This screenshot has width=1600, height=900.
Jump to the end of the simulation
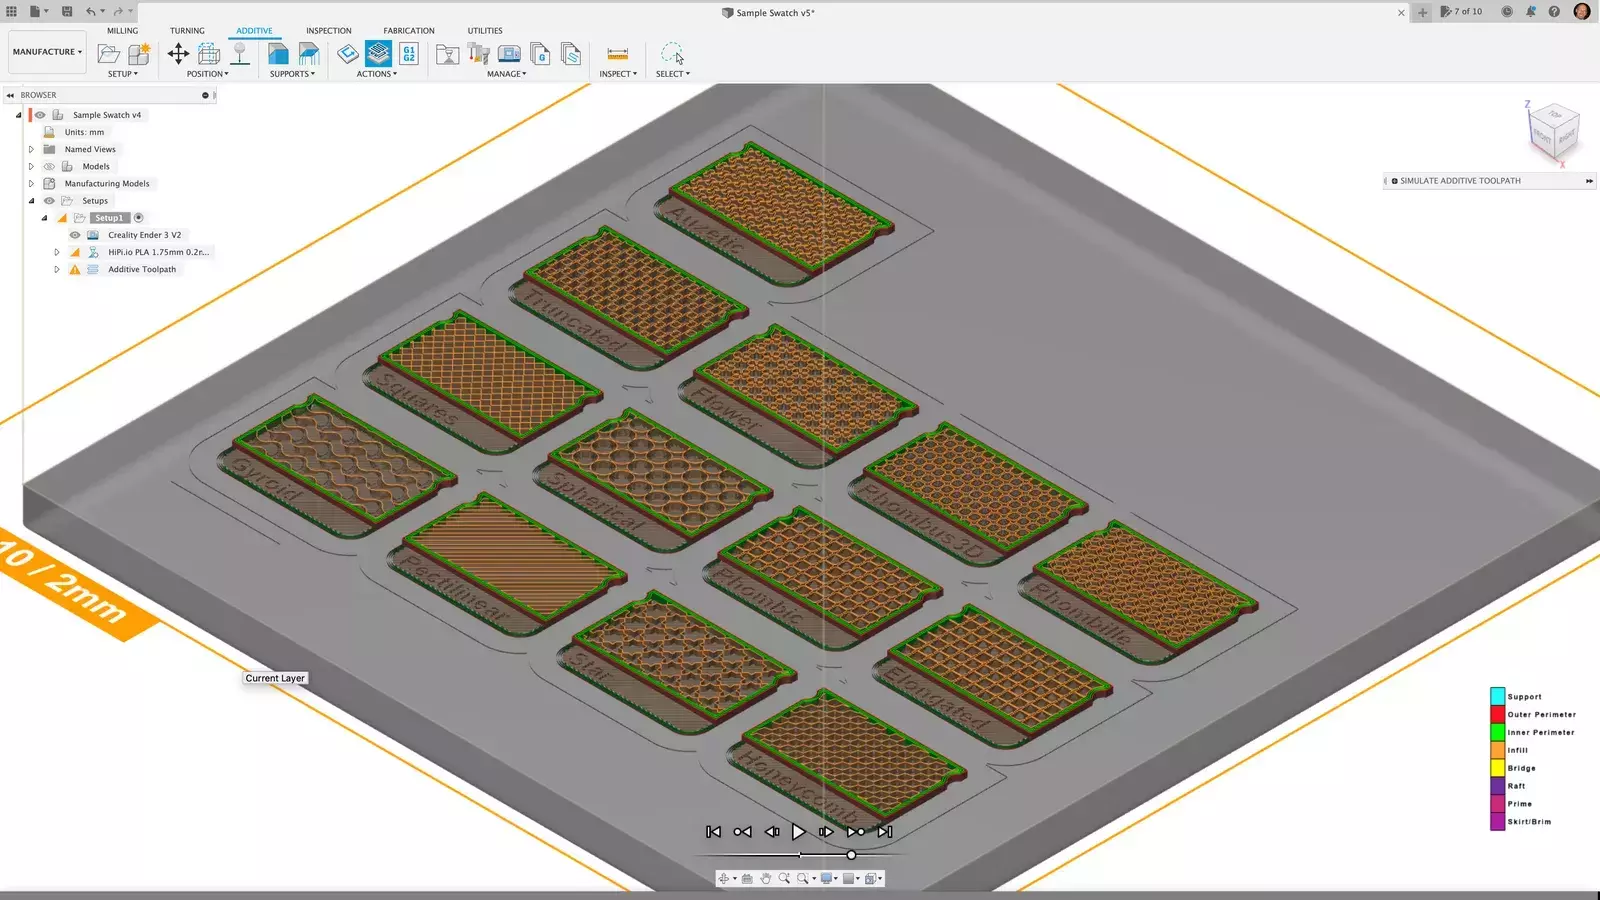[x=885, y=832]
